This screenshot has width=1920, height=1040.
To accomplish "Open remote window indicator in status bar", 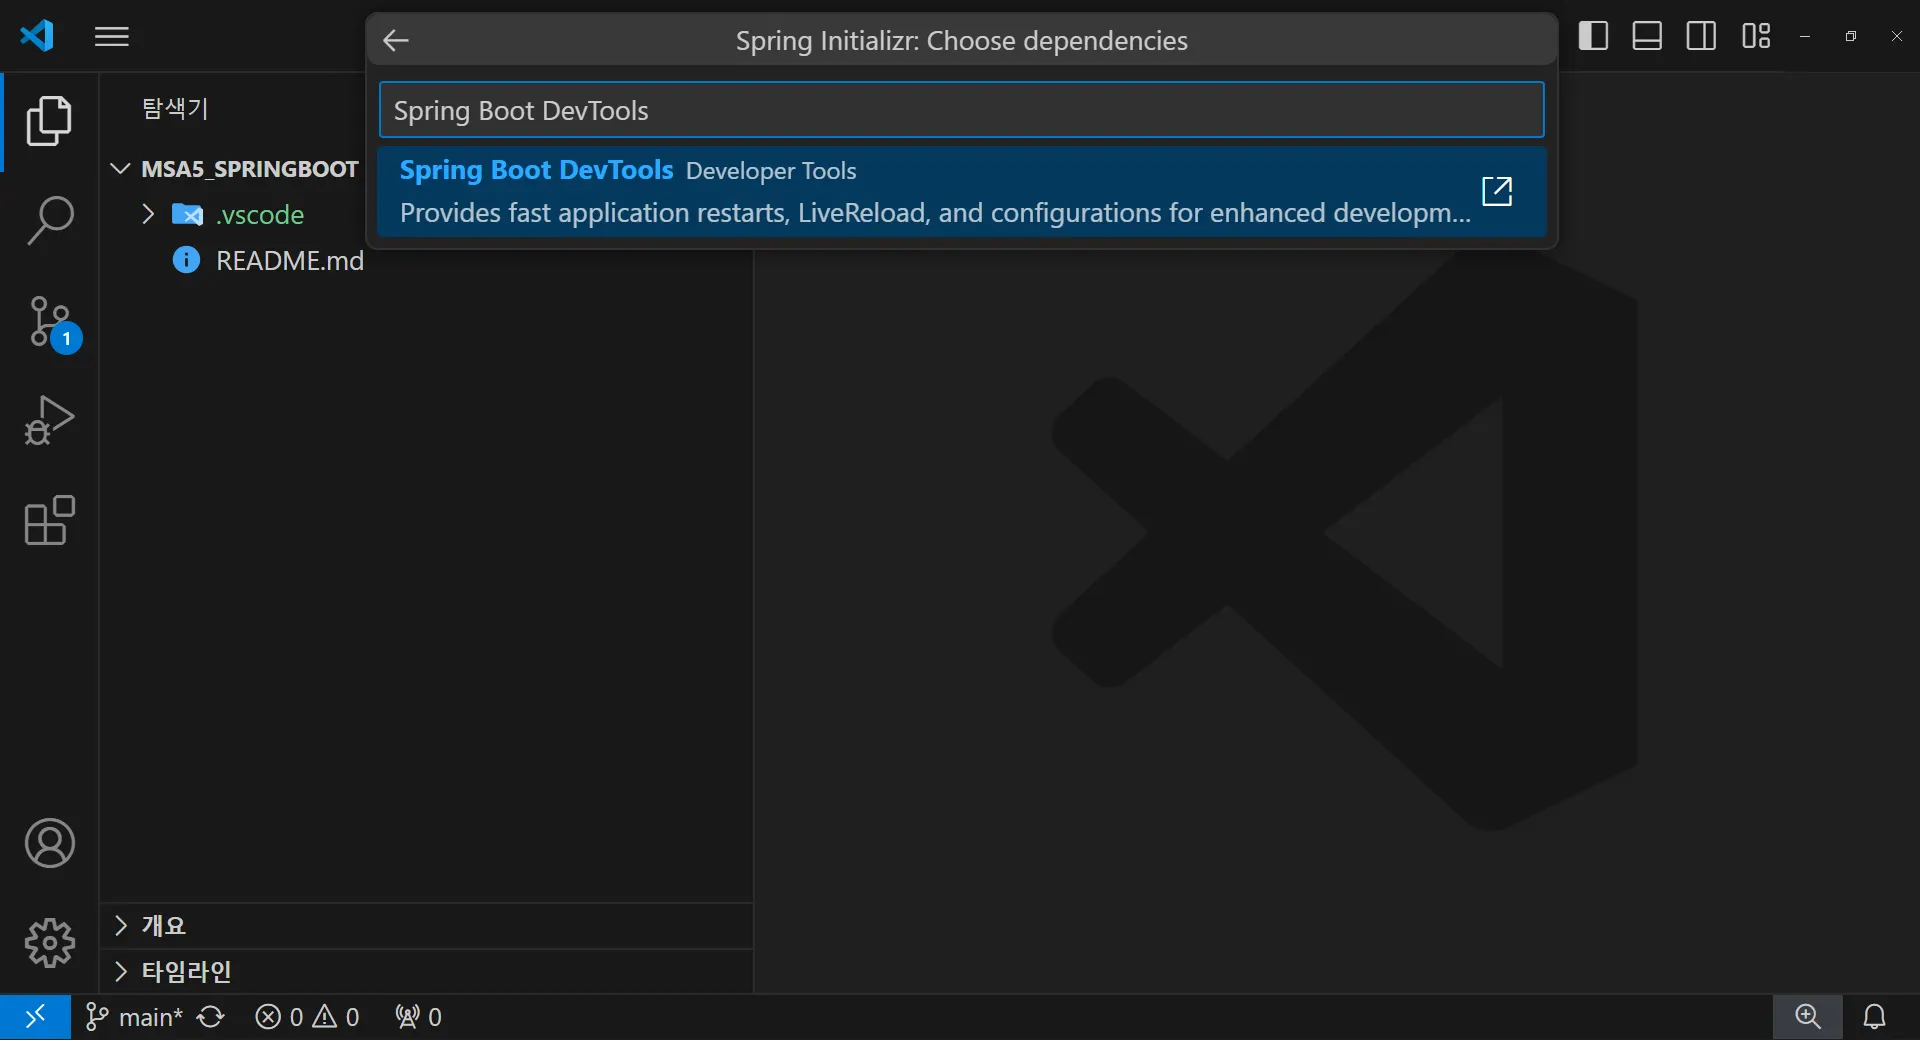I will pos(35,1017).
